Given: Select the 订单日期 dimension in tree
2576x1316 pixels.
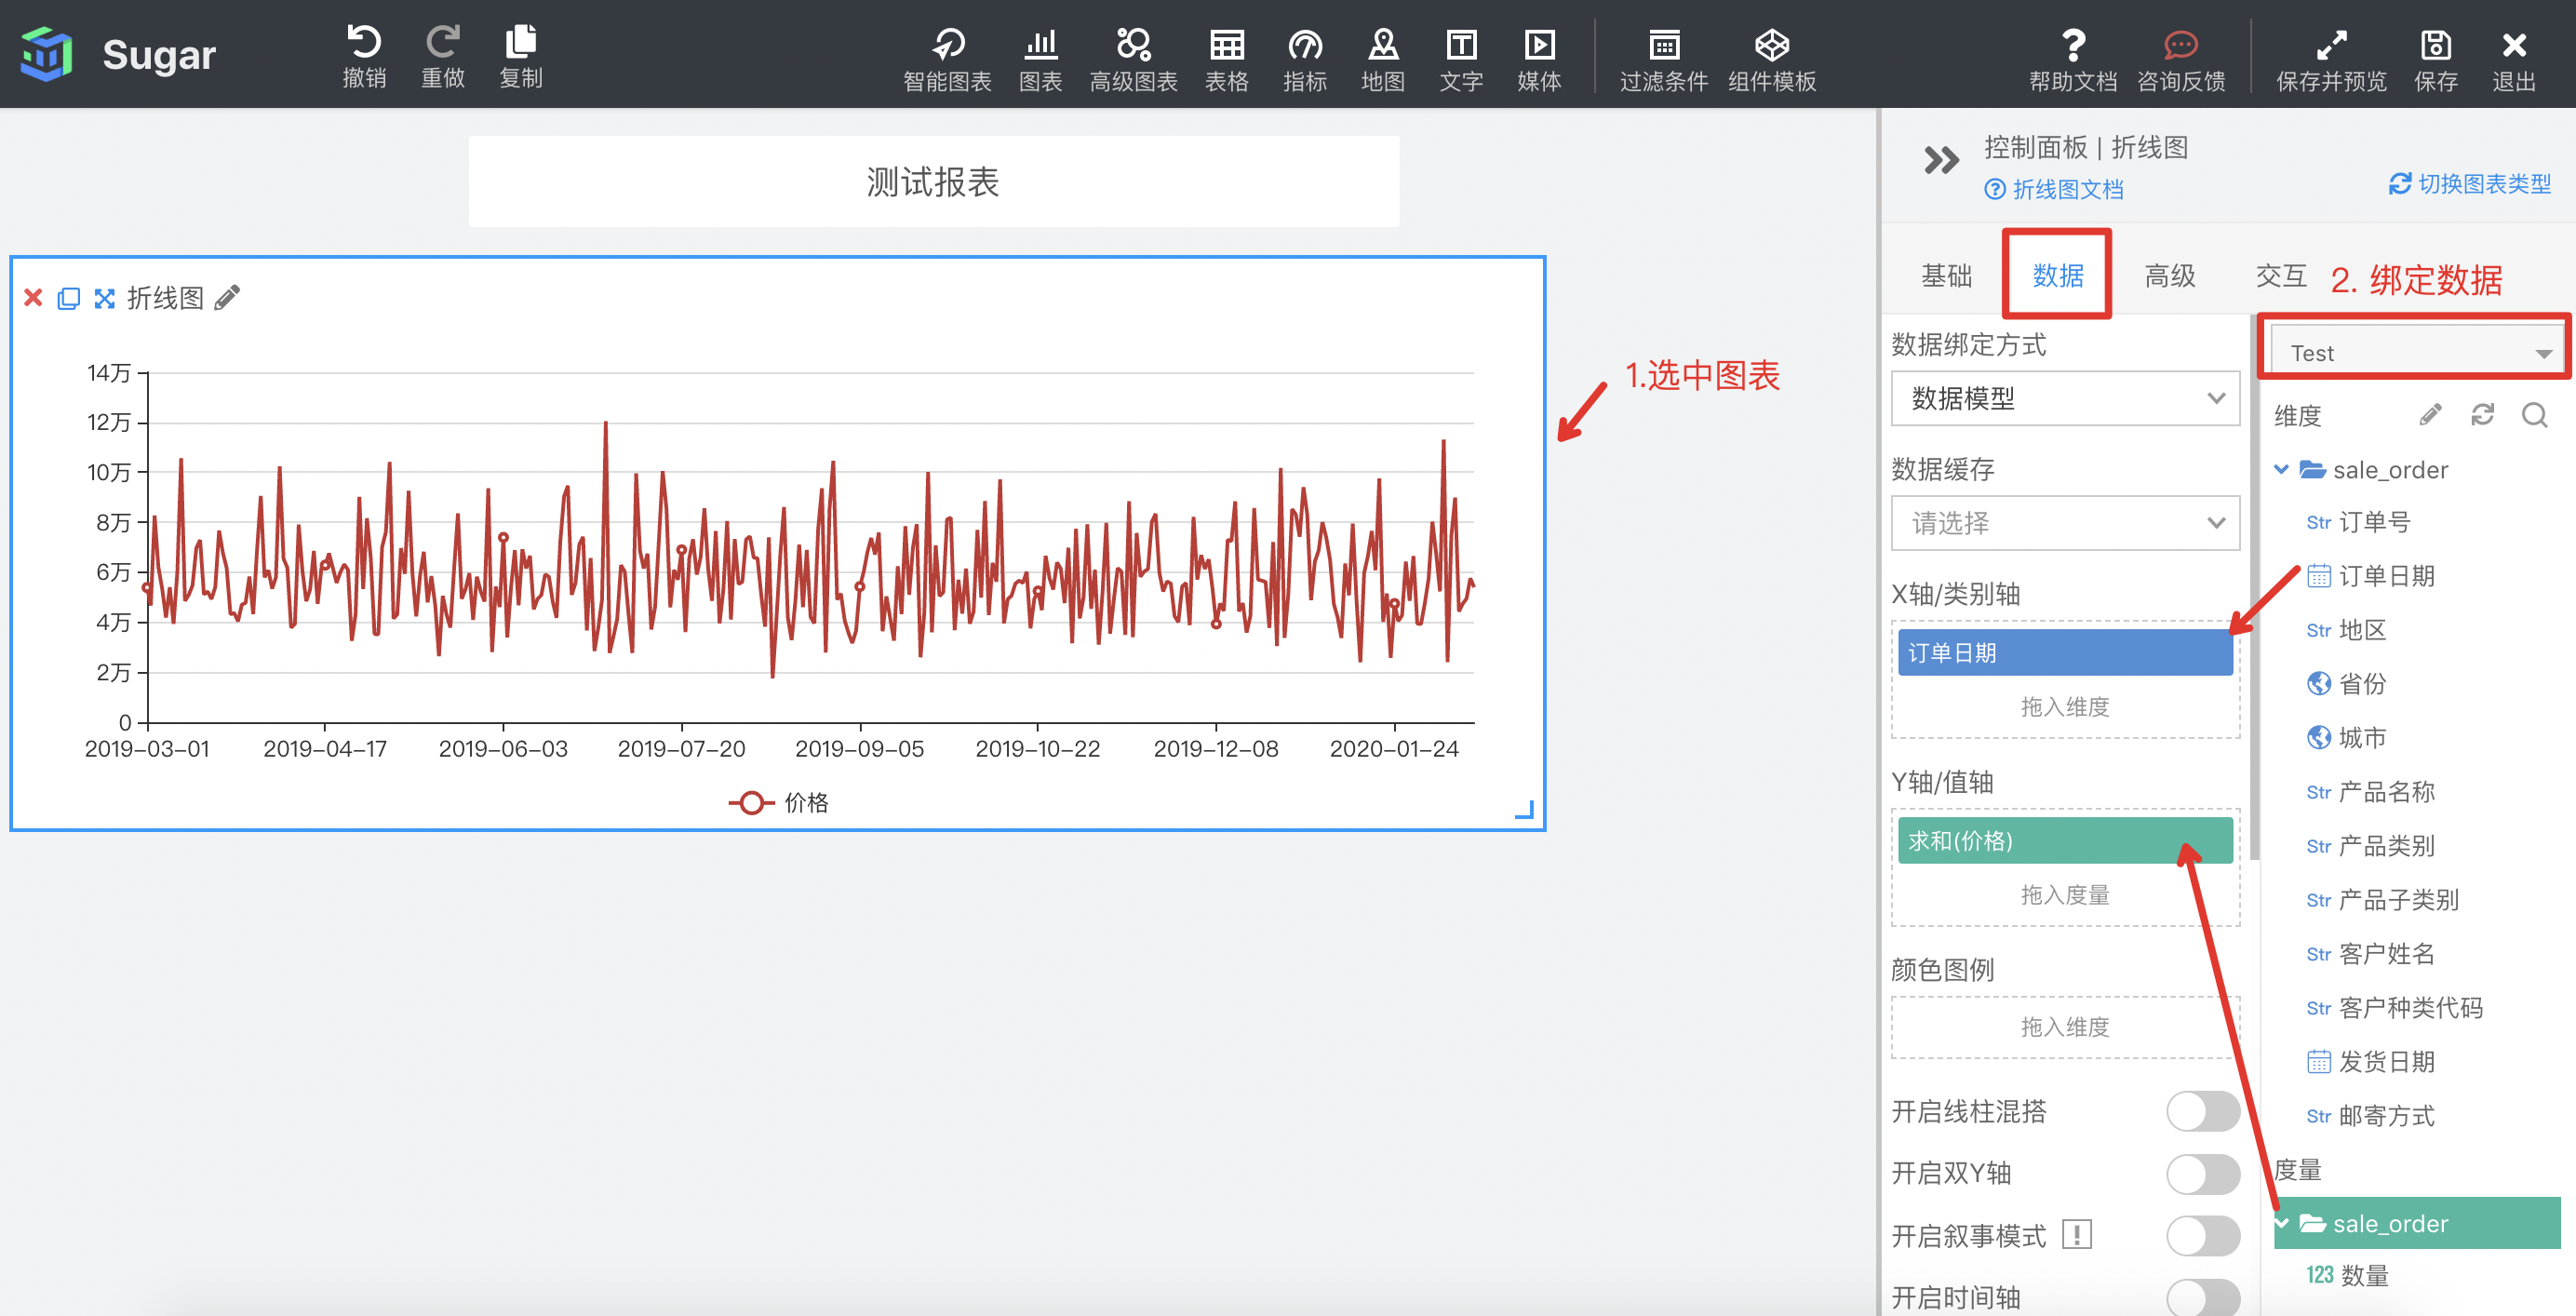Looking at the screenshot, I should click(2370, 576).
